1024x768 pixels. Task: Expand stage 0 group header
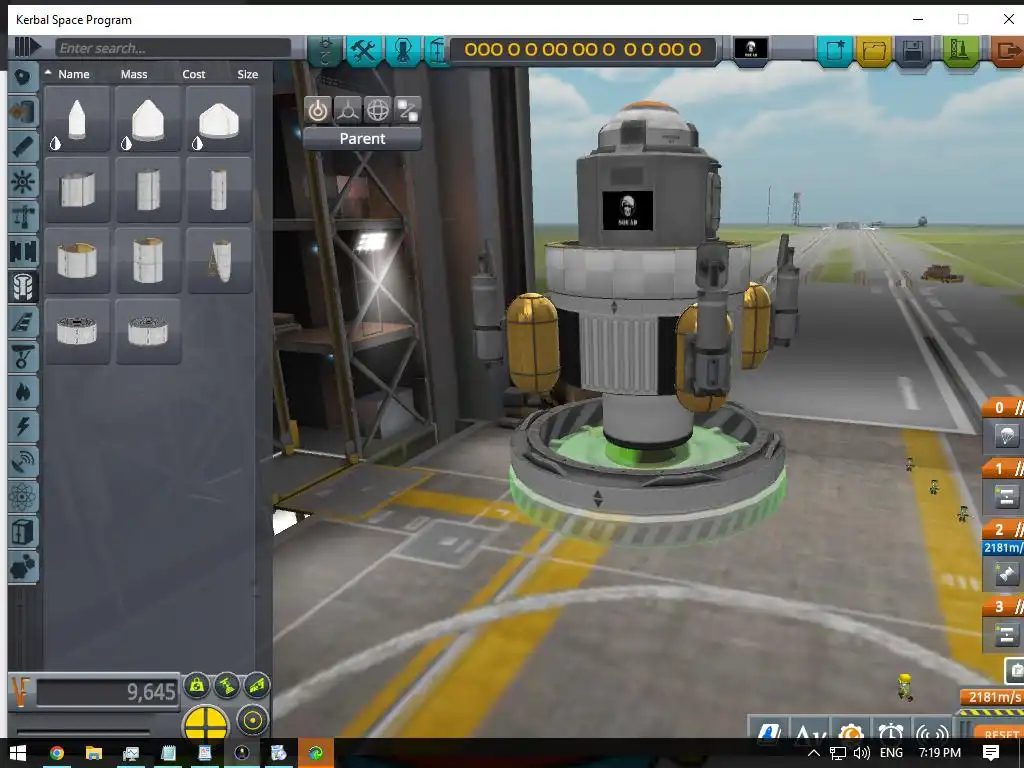coord(1004,408)
